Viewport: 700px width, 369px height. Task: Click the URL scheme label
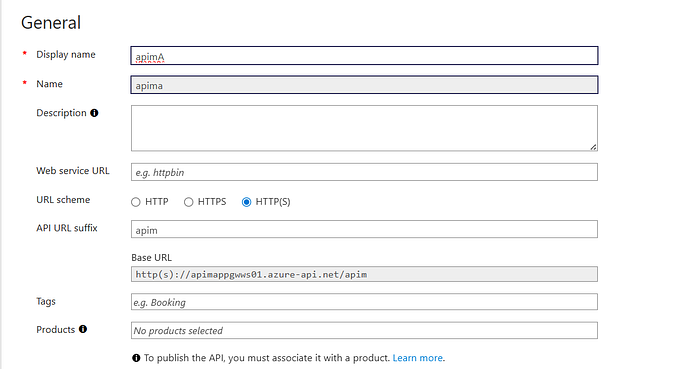[x=63, y=200]
